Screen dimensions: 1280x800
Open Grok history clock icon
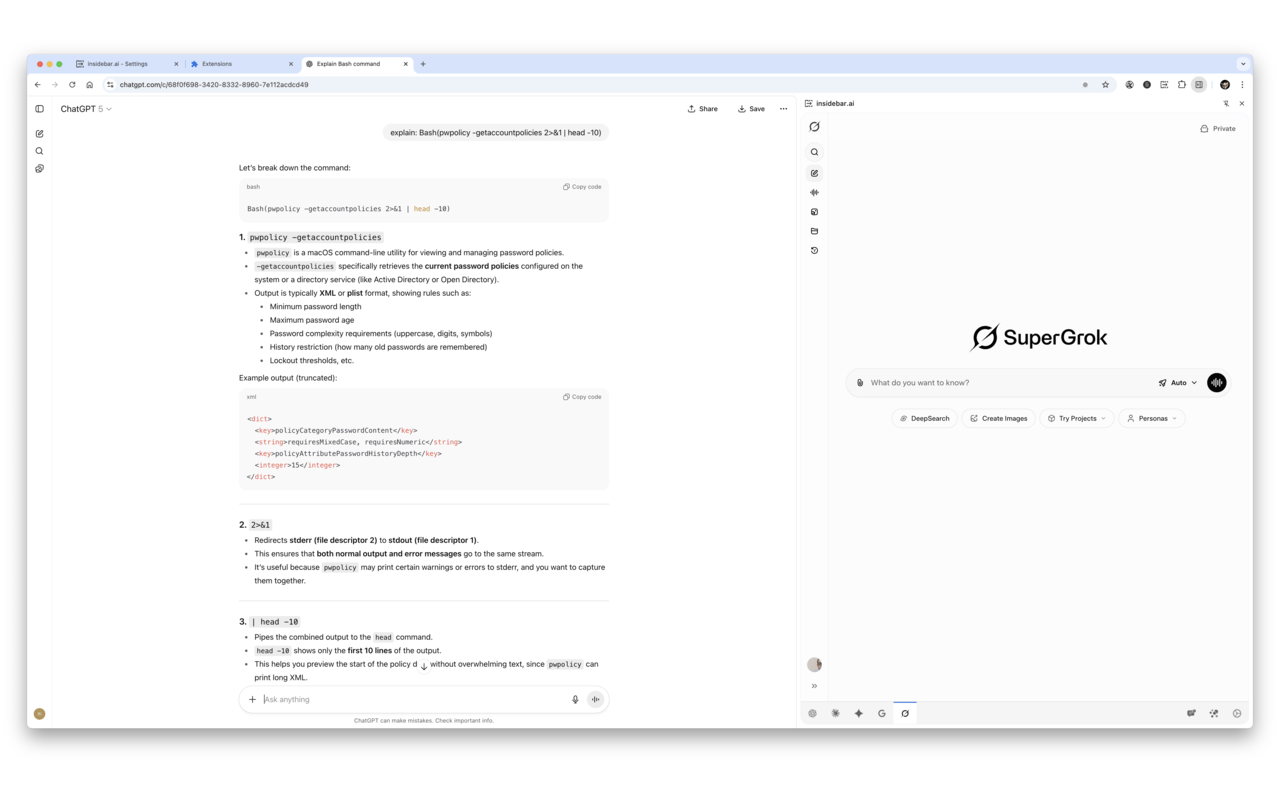pyautogui.click(x=814, y=250)
